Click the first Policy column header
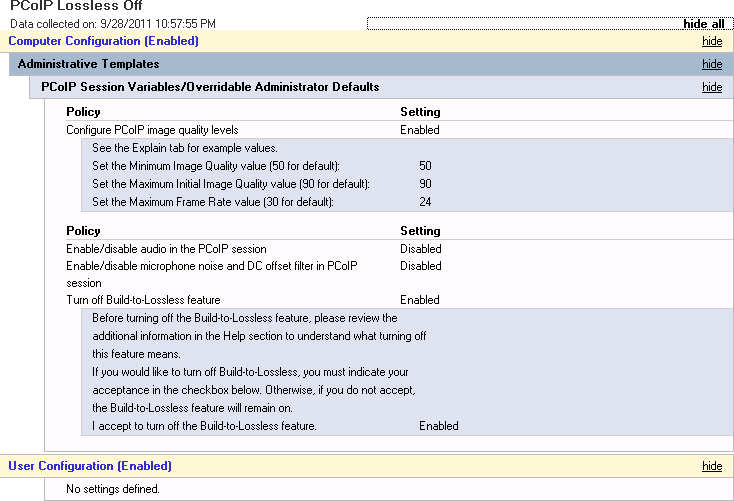734x501 pixels. [83, 112]
